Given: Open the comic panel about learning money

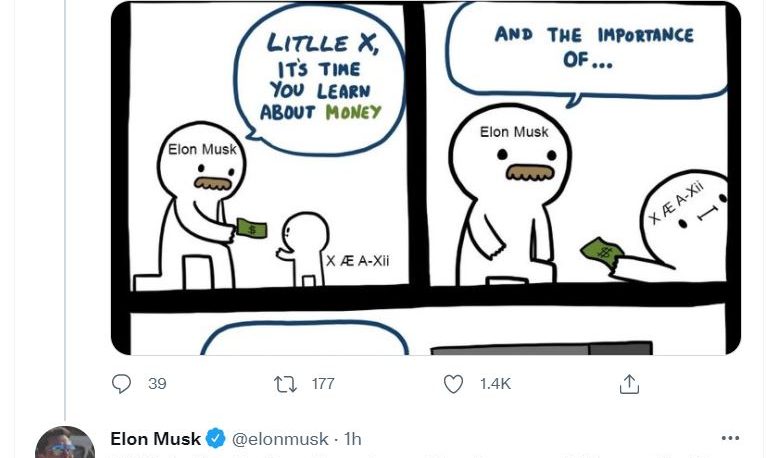Looking at the screenshot, I should tap(270, 146).
